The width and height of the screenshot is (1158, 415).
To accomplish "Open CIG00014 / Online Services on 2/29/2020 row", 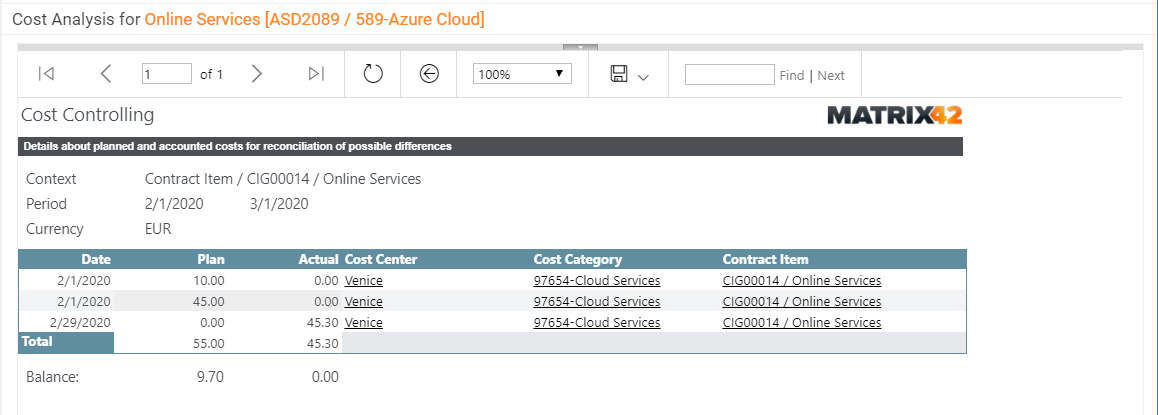I will [802, 323].
